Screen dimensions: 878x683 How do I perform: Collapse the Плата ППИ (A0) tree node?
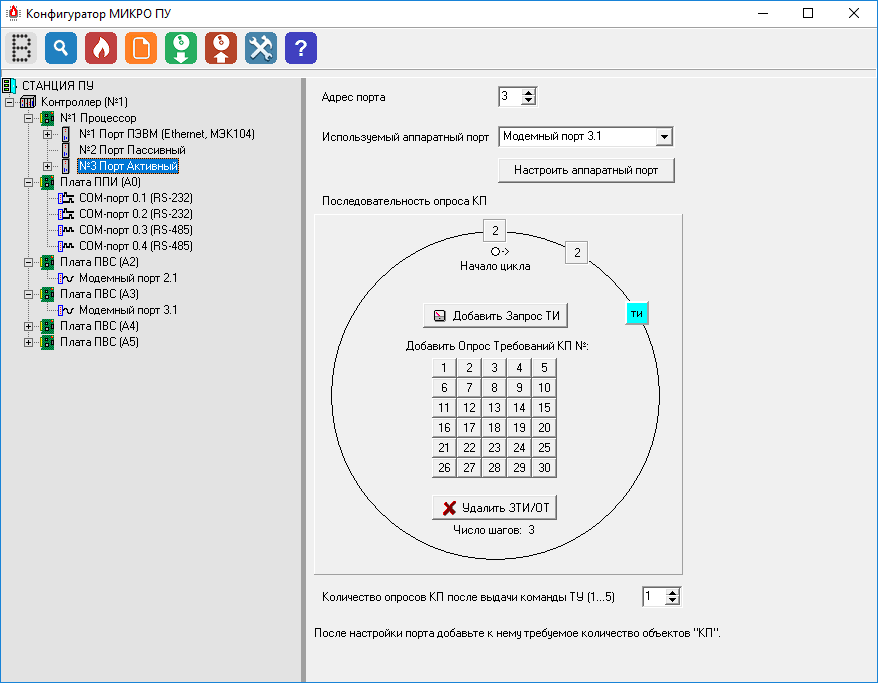pos(28,182)
